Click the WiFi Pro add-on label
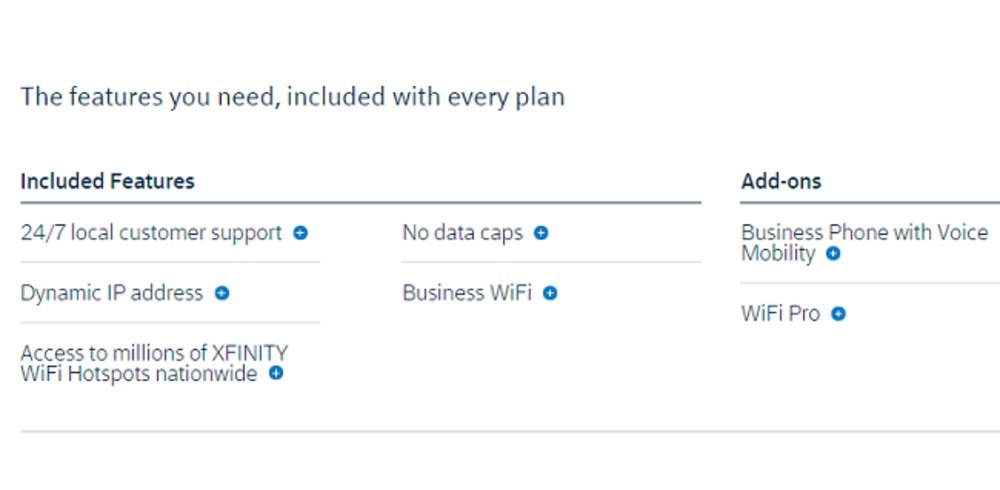The height and width of the screenshot is (490, 1000). [781, 314]
